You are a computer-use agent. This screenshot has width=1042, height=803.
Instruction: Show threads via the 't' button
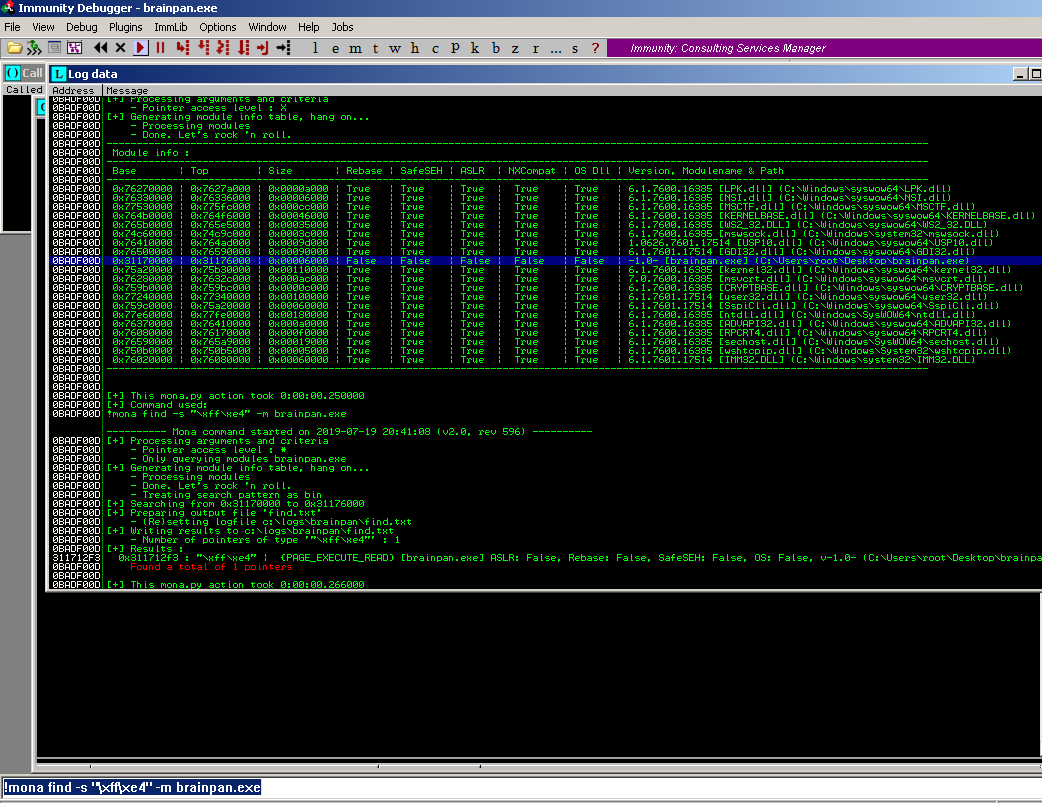(375, 48)
